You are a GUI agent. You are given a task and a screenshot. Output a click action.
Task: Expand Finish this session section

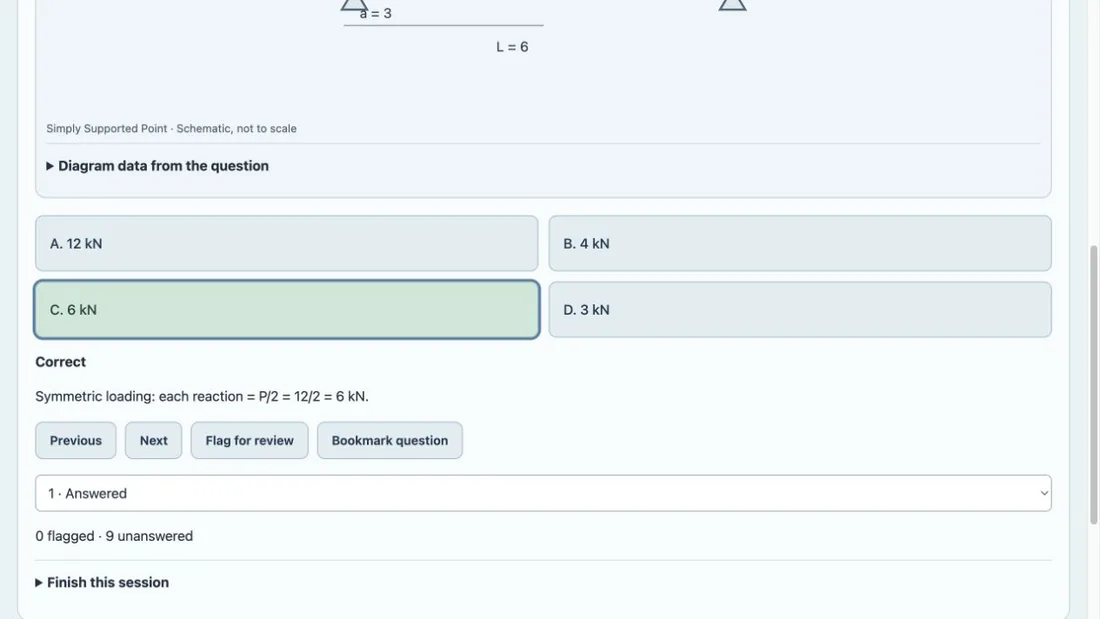[x=102, y=583]
